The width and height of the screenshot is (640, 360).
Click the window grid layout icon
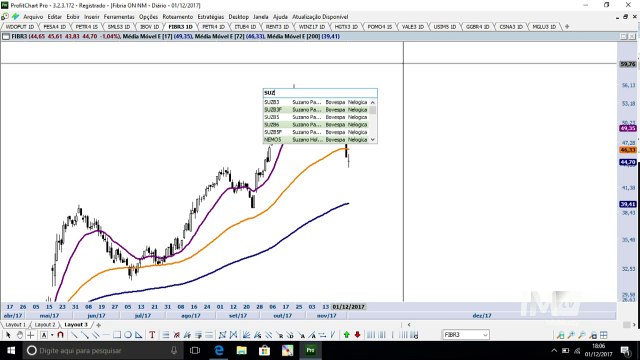pos(604,335)
